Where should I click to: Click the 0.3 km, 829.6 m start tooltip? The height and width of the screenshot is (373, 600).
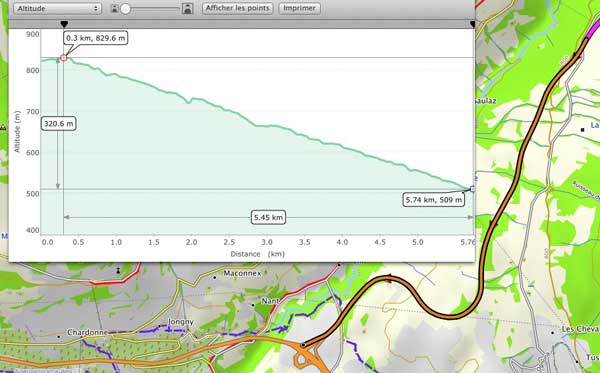point(95,38)
